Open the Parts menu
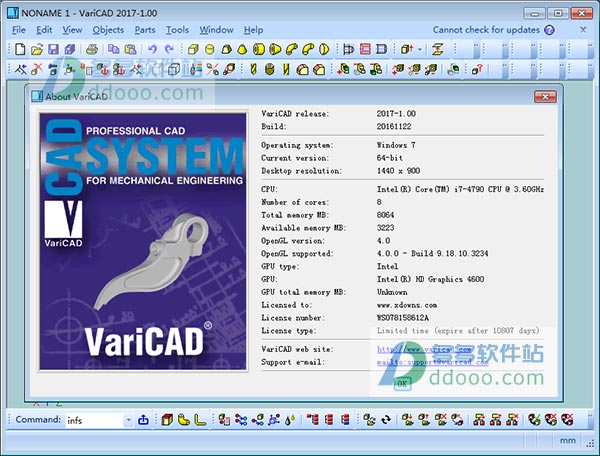The width and height of the screenshot is (600, 456). 145,30
